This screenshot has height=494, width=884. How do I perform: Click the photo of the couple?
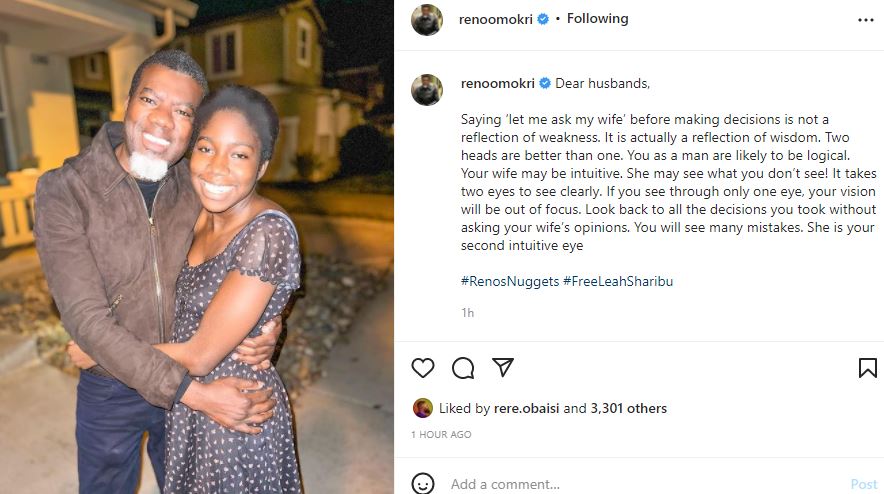(x=197, y=247)
